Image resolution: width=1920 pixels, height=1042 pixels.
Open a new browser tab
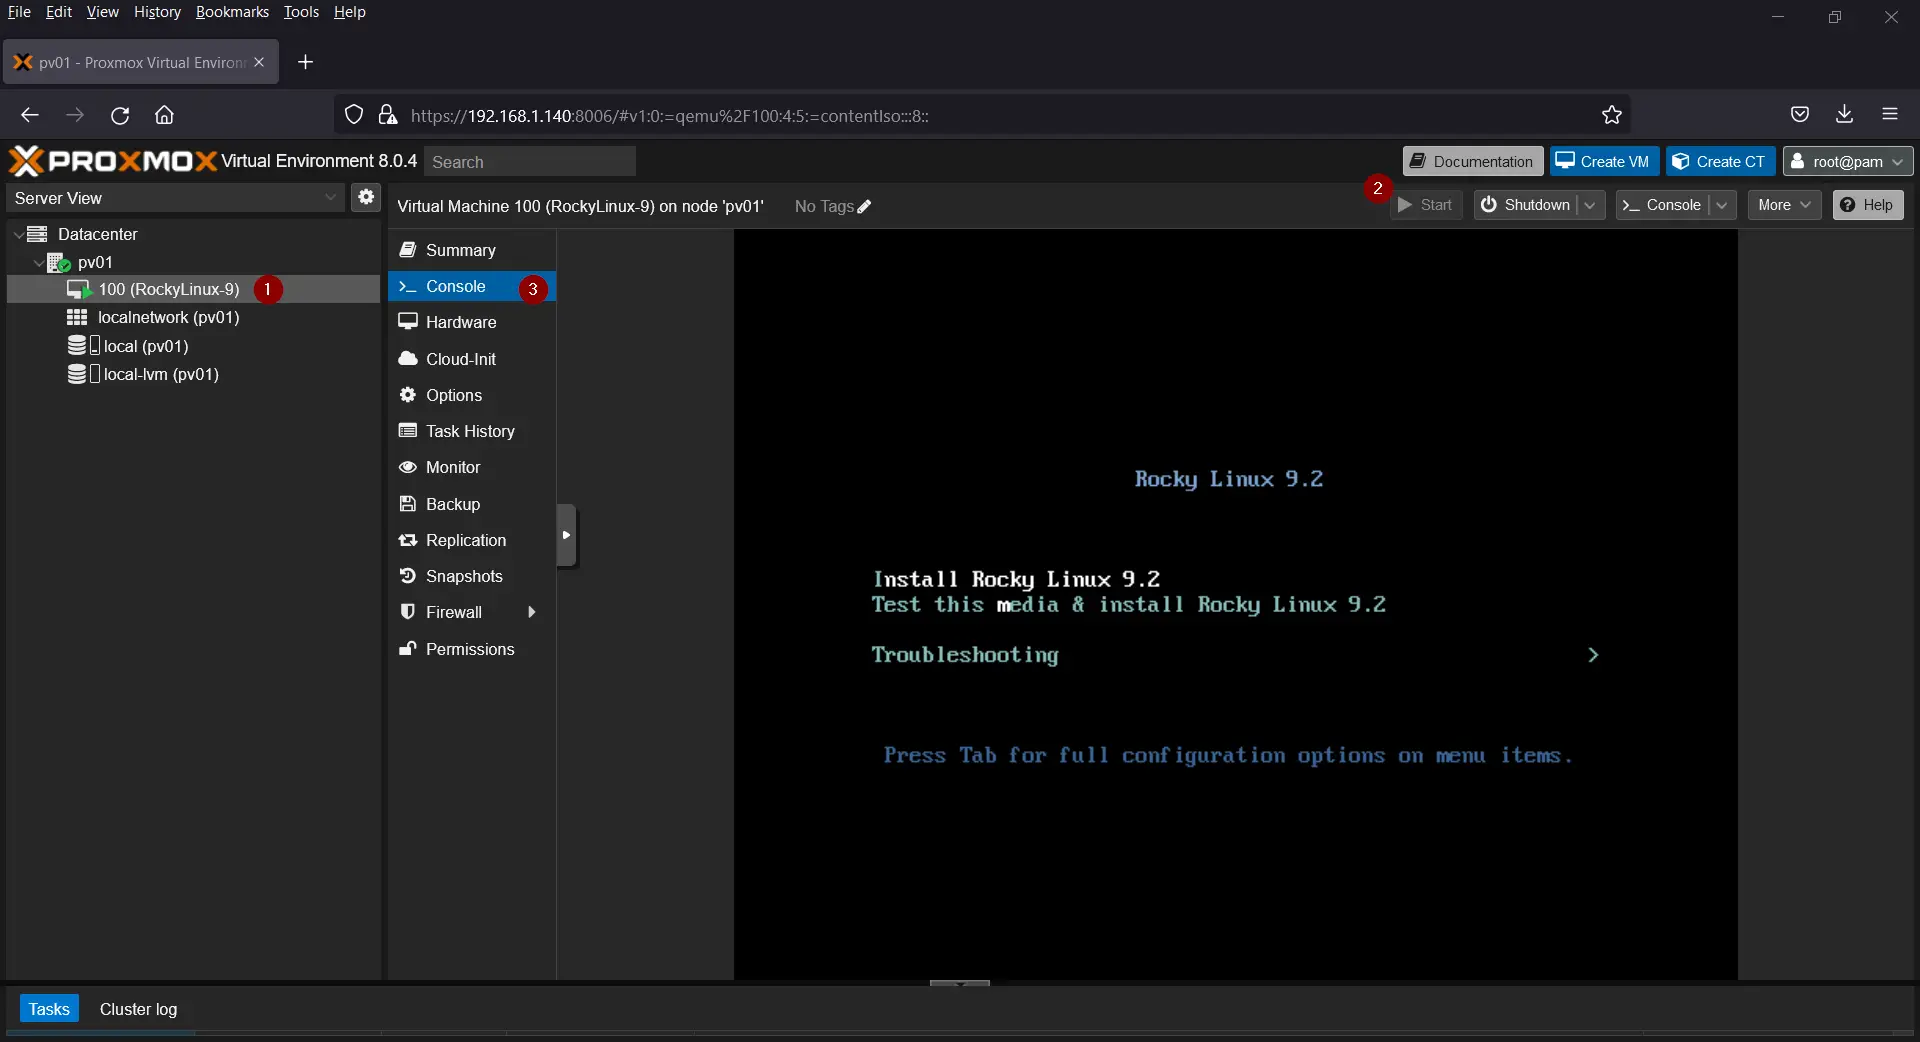[x=306, y=62]
